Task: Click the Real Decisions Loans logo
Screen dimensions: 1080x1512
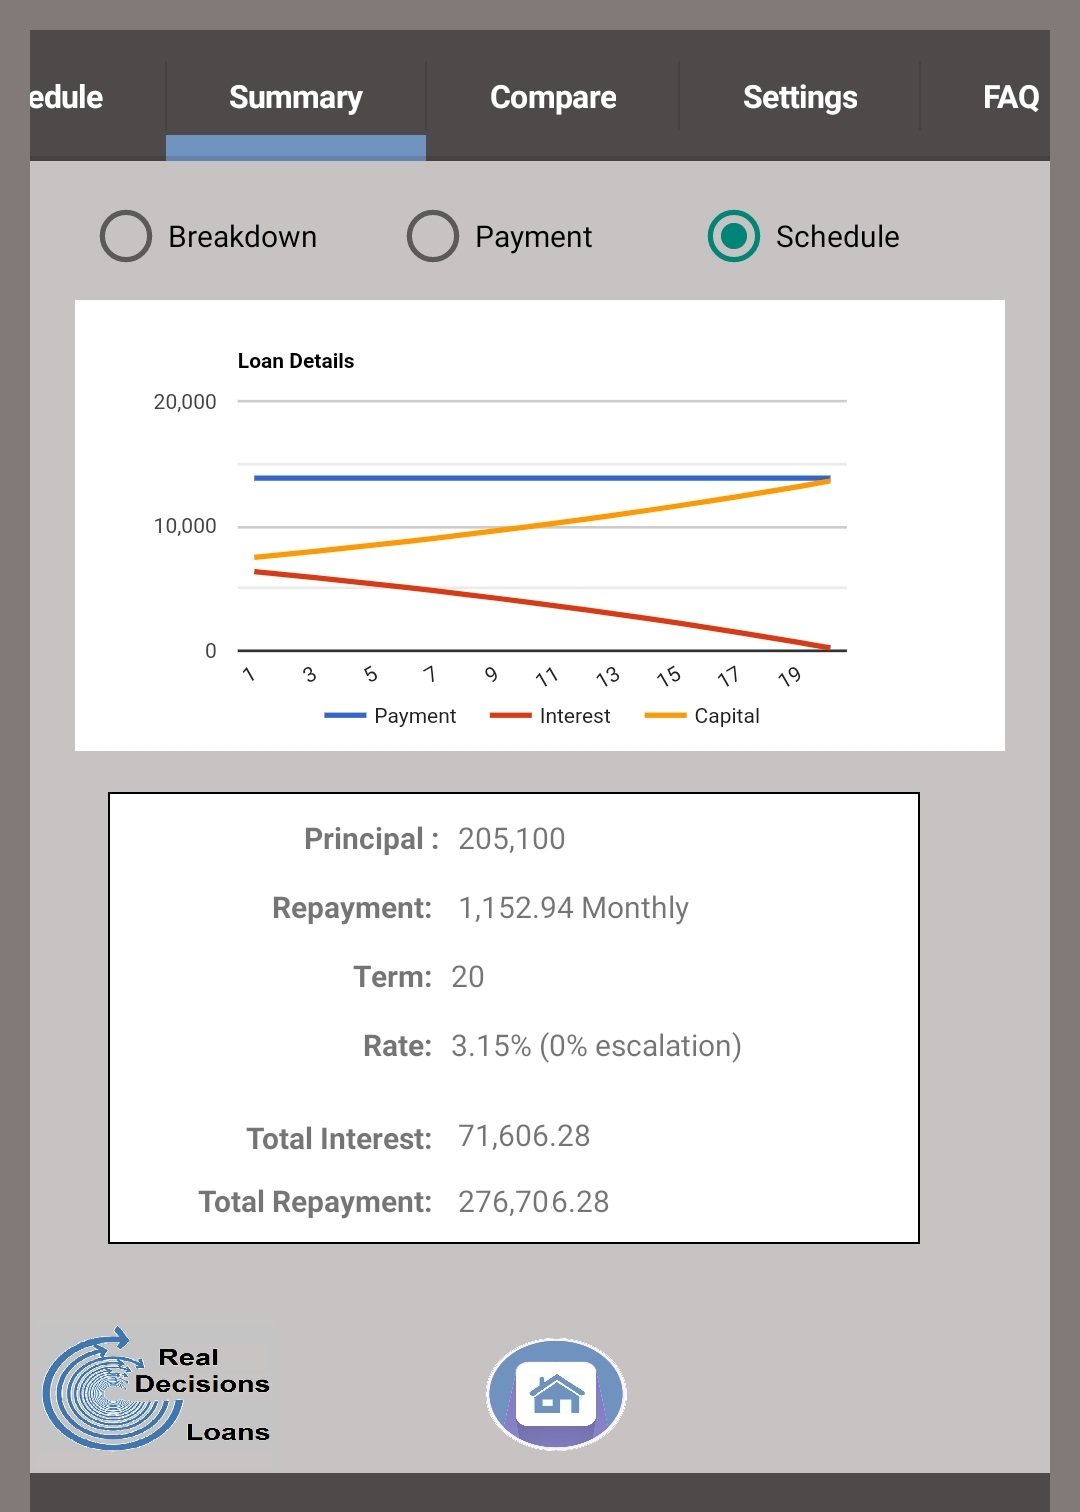Action: 157,1390
